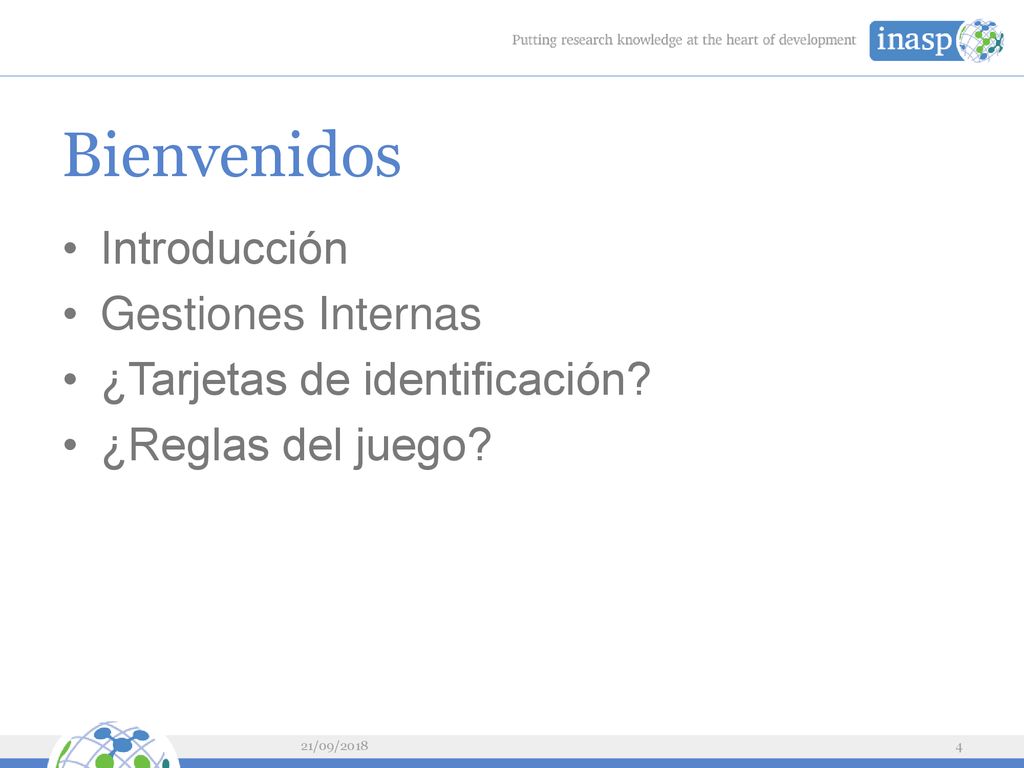The width and height of the screenshot is (1024, 768).
Task: Click the date 21/09/2018 in the footer
Action: [334, 746]
